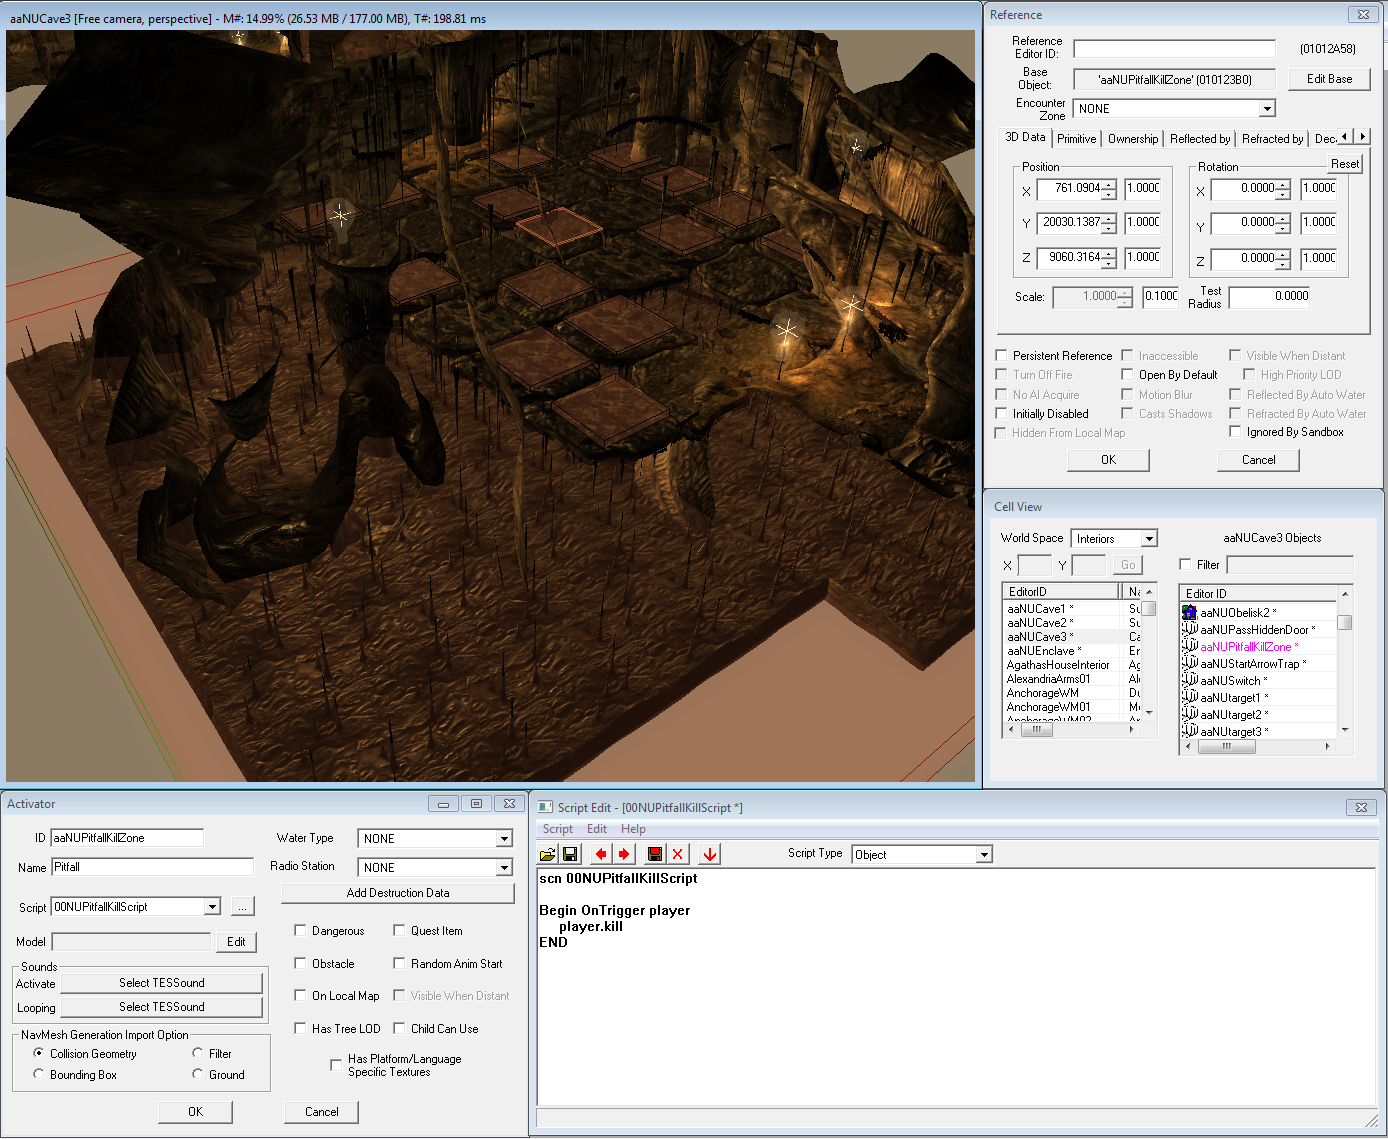1388x1139 pixels.
Task: Select the Bounding Box radio button
Action: pyautogui.click(x=39, y=1075)
